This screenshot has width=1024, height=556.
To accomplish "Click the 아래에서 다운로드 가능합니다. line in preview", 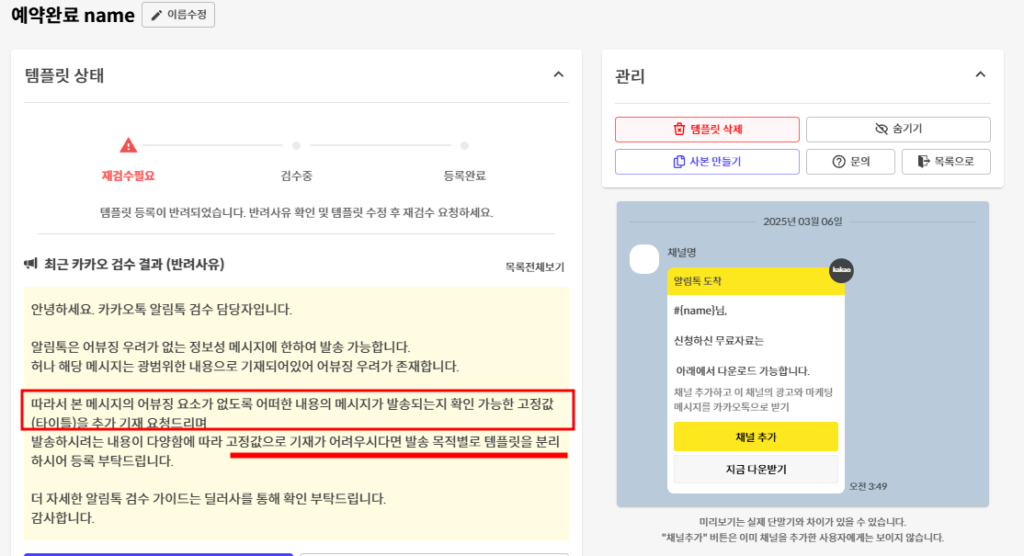I will pos(743,370).
